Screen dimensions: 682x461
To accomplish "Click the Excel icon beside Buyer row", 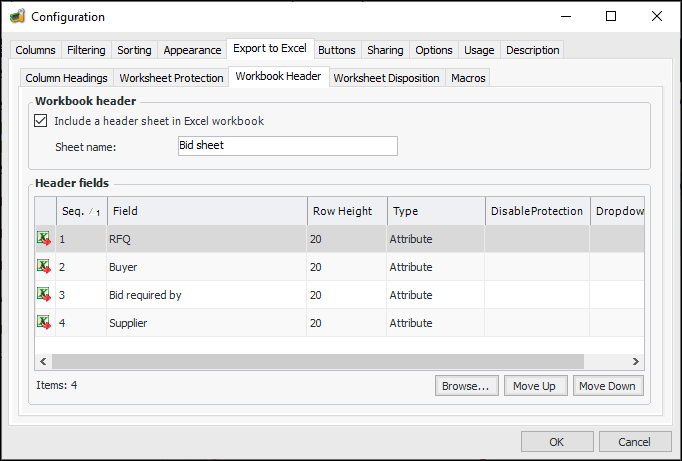I will coord(44,267).
